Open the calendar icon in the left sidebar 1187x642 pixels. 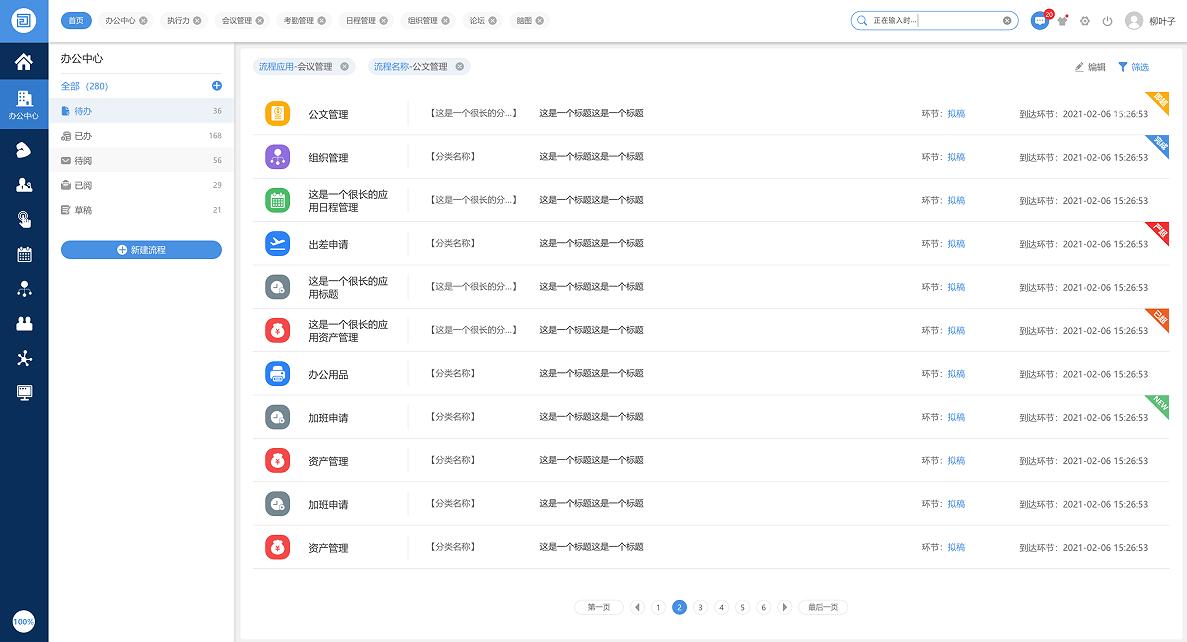tap(24, 253)
